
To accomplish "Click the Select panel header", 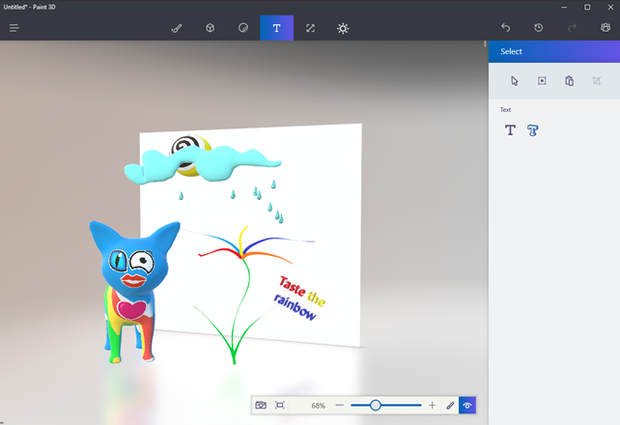I will 554,51.
